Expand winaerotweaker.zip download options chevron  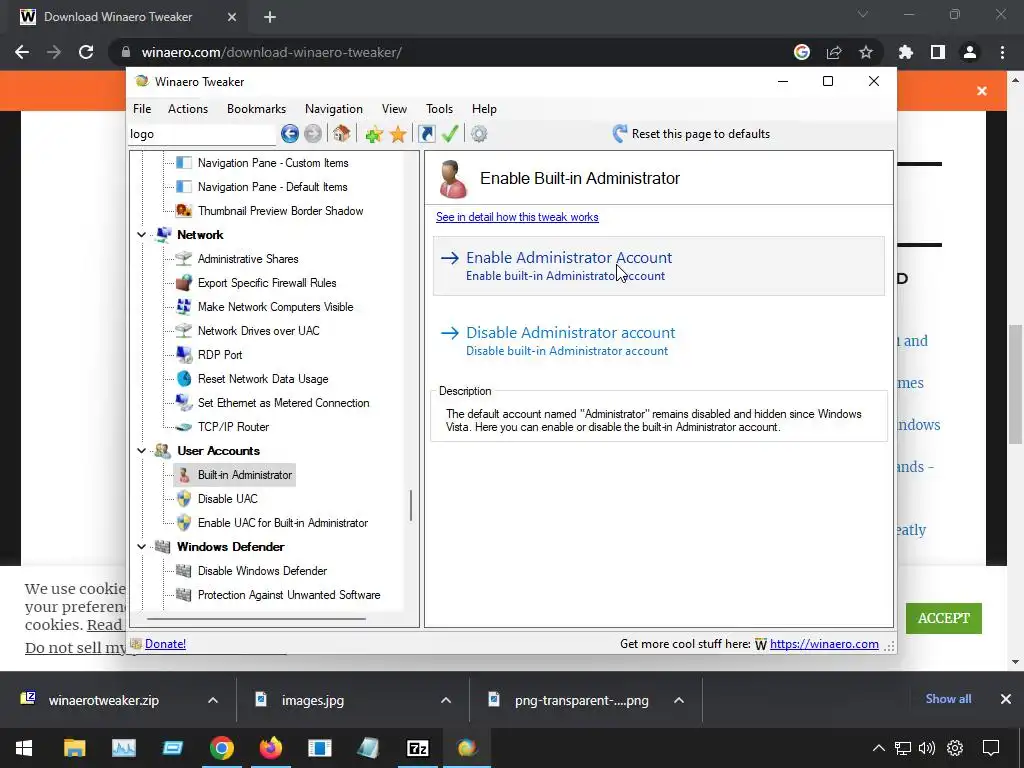click(213, 700)
